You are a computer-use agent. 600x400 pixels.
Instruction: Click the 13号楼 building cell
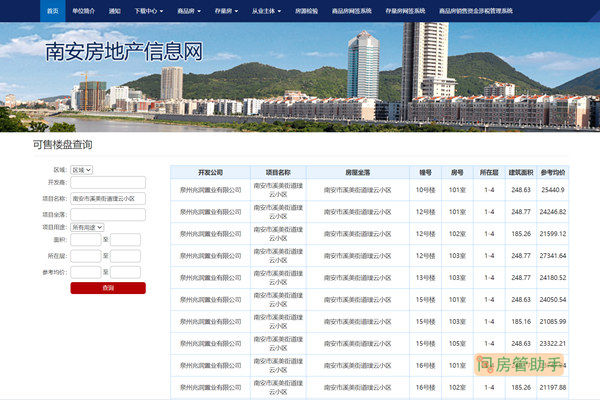(x=426, y=278)
